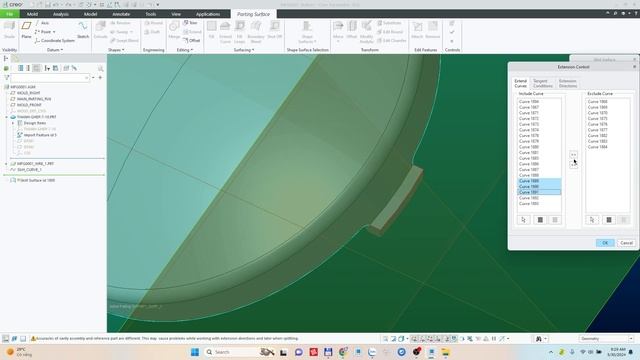Screen dimensions: 640x360
Task: Open the model tree filter dropdown
Action: coord(93,78)
